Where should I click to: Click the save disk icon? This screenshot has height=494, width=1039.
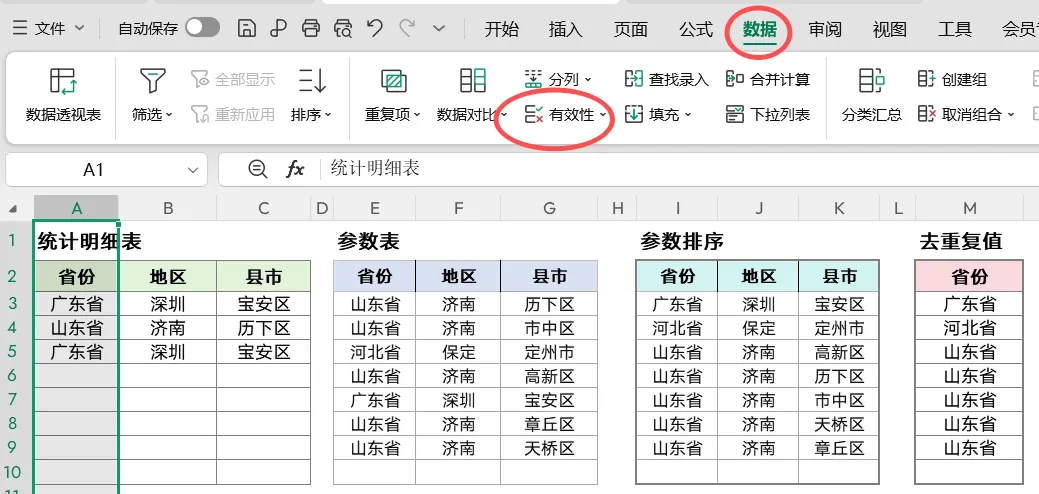pyautogui.click(x=246, y=28)
